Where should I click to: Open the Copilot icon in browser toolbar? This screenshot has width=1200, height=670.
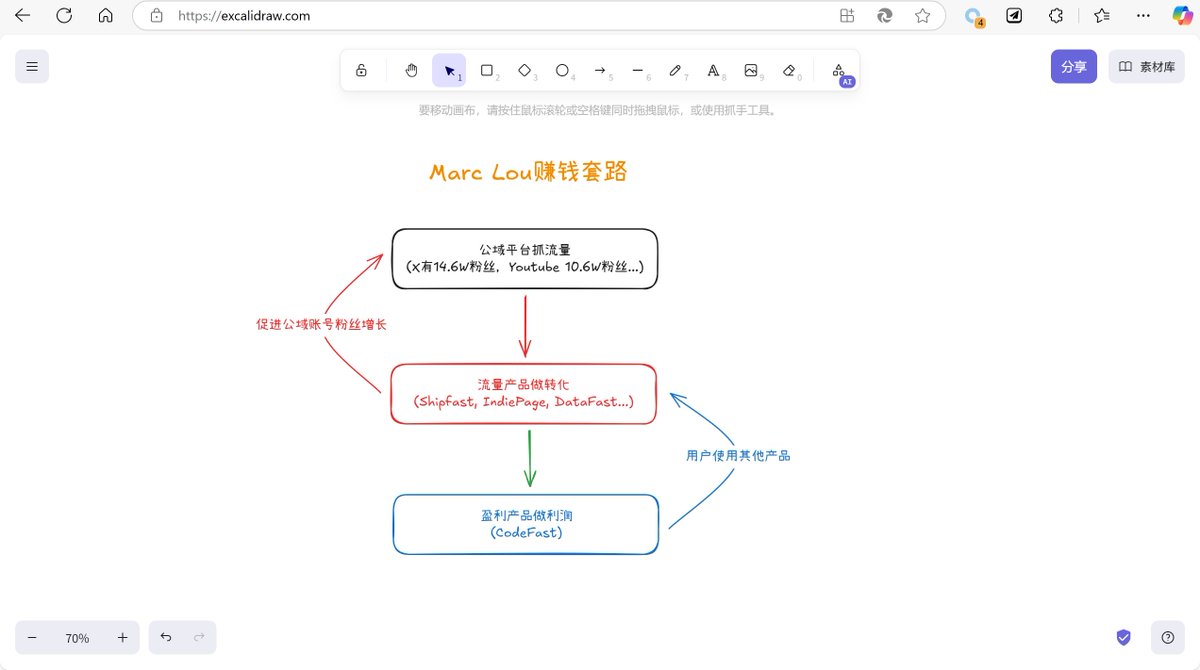click(x=1183, y=16)
